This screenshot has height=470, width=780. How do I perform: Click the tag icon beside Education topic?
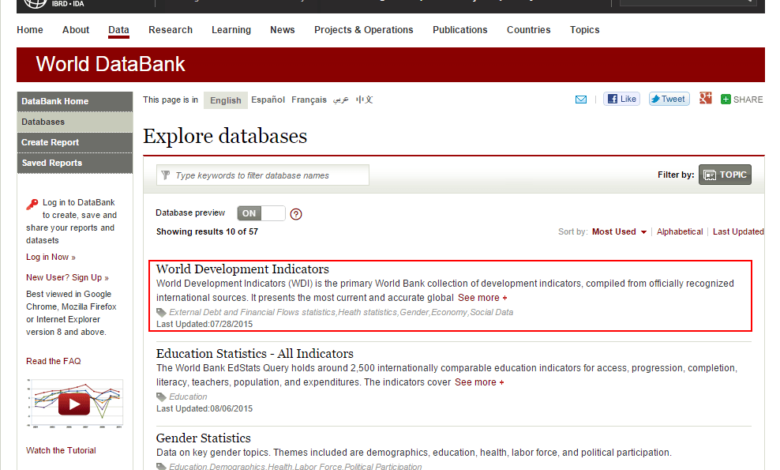161,397
